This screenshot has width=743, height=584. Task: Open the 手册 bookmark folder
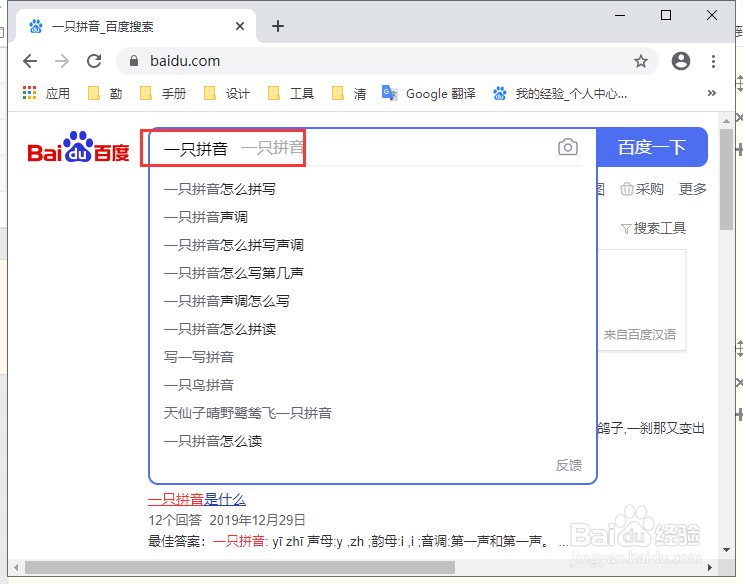[163, 93]
